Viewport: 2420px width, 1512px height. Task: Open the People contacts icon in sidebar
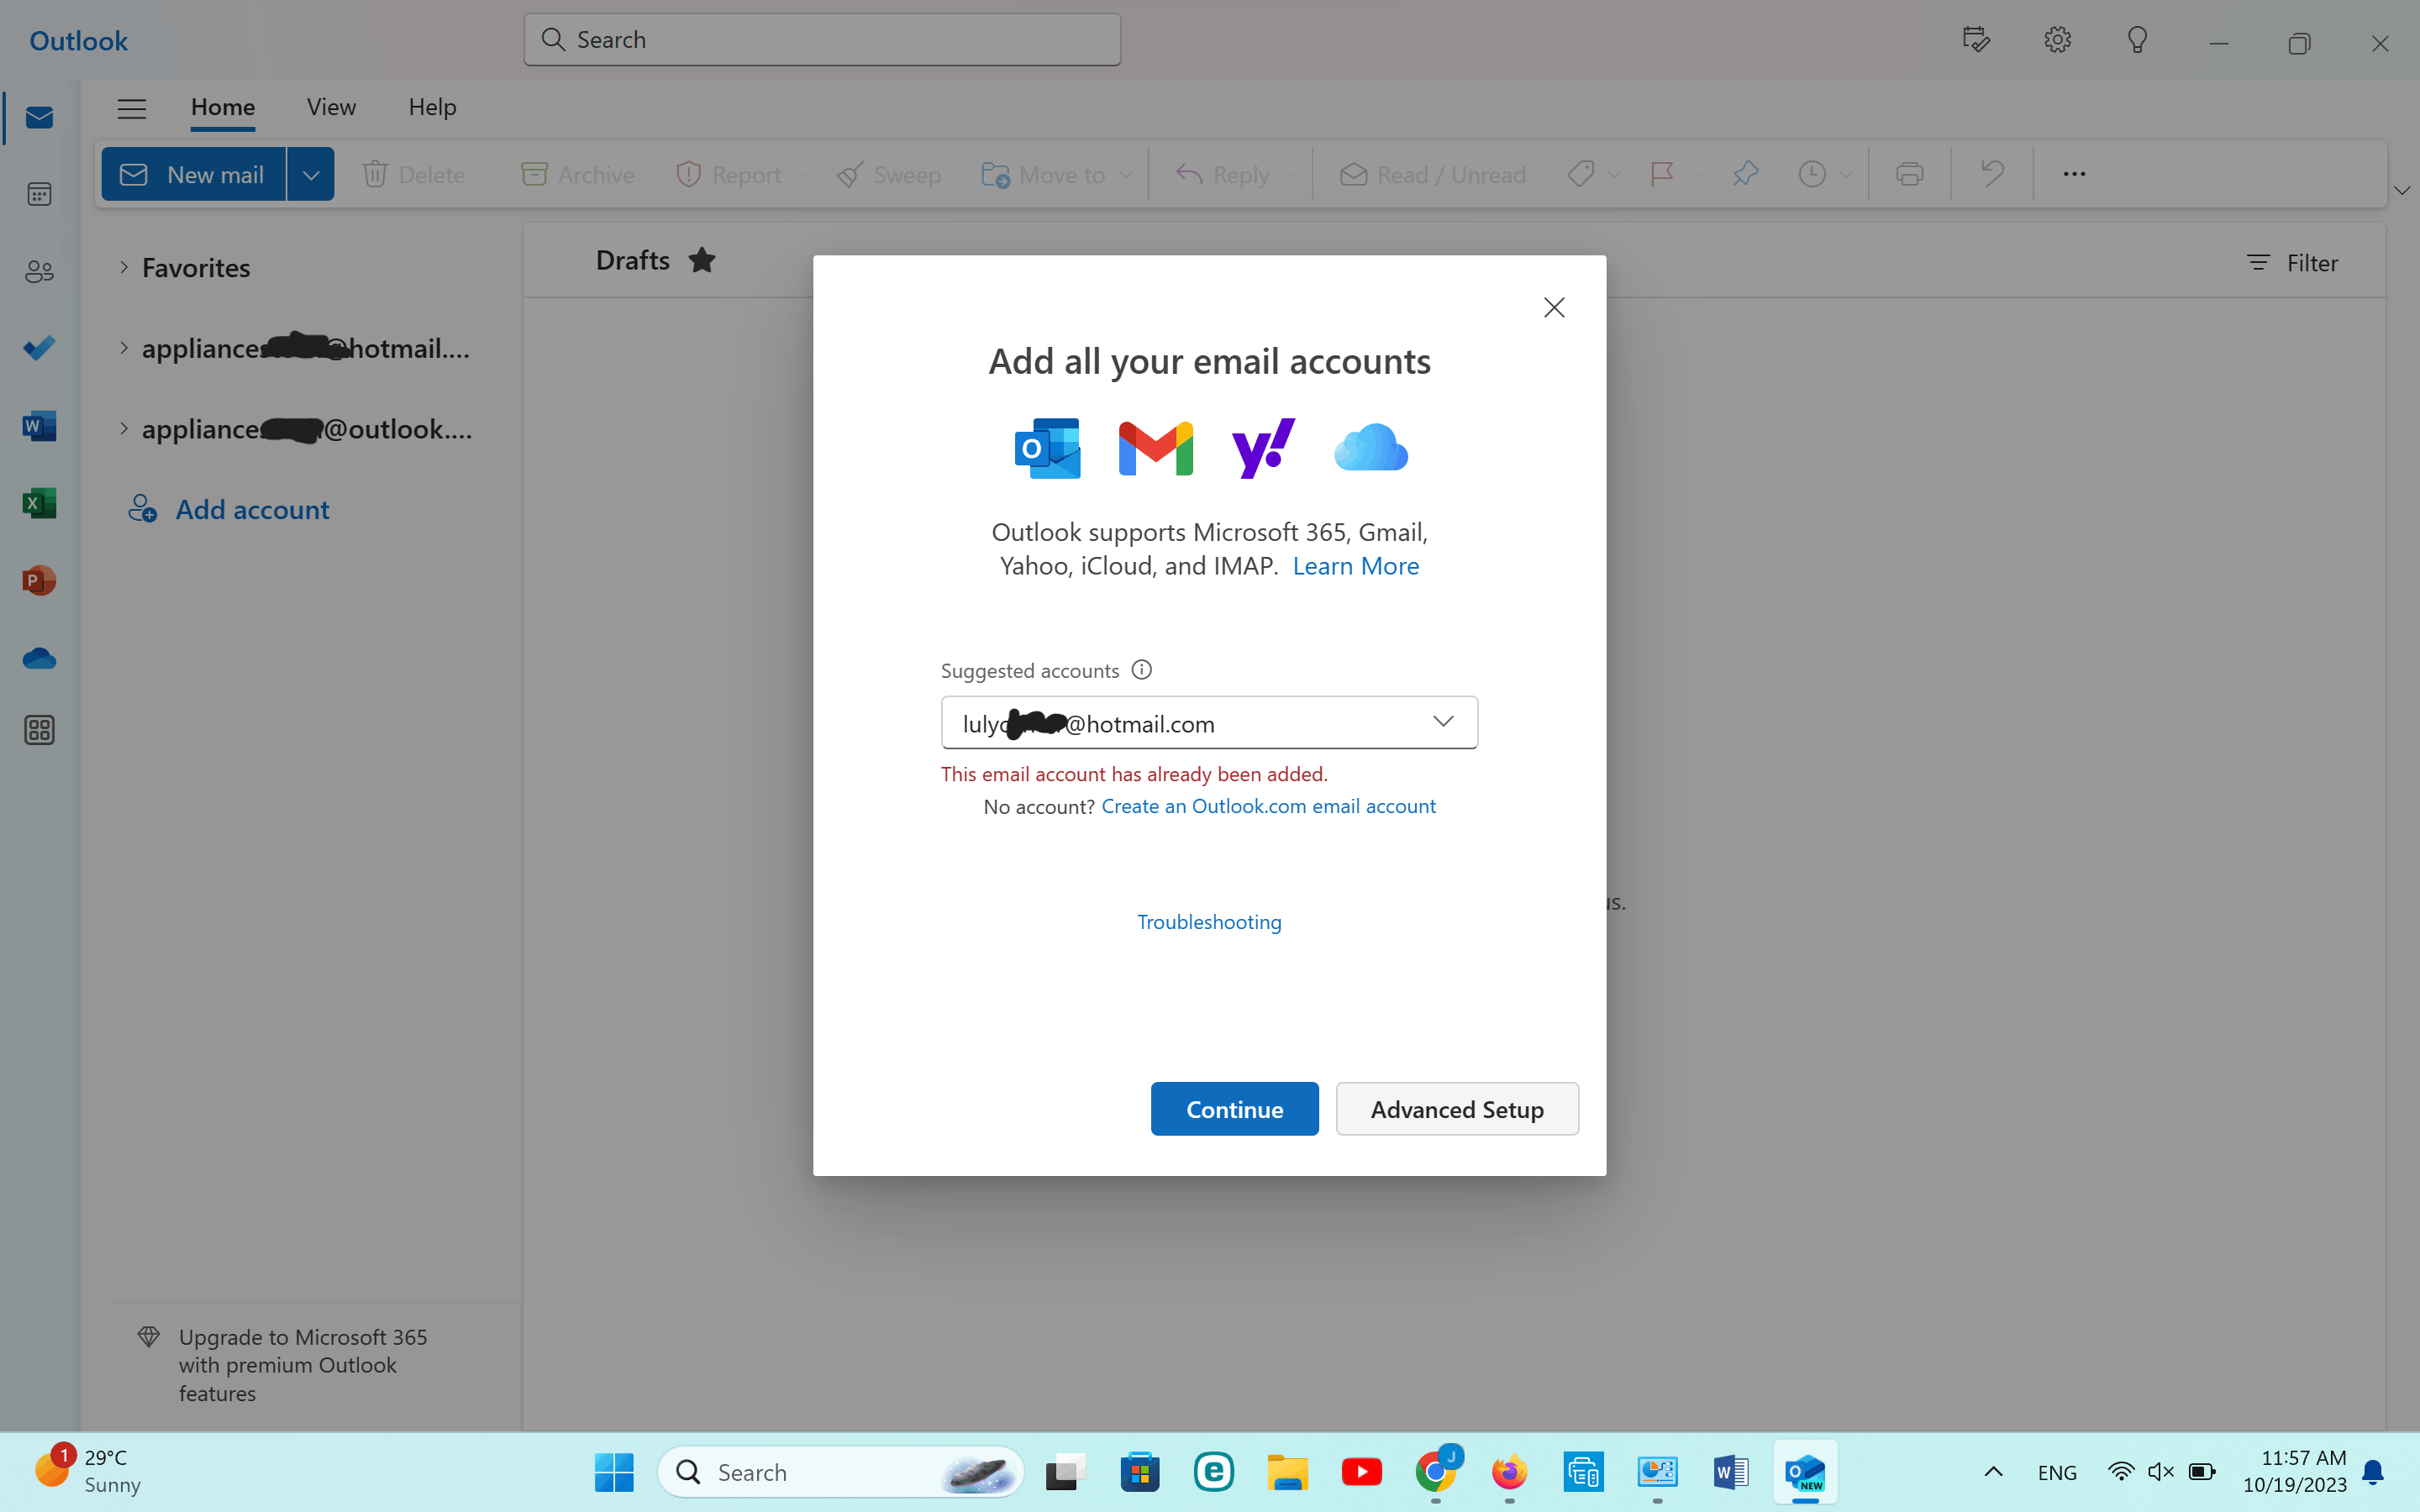[39, 271]
